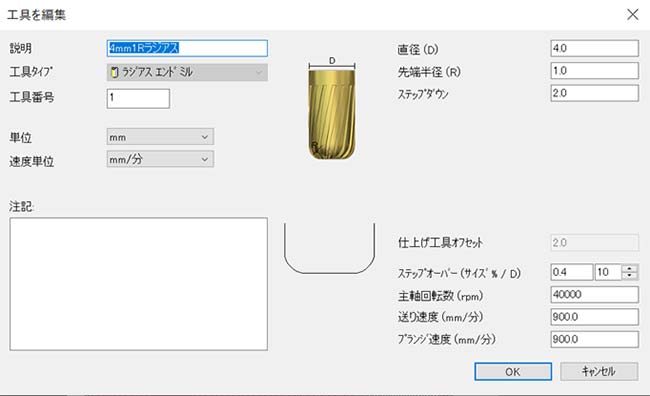
Task: Open the 速度単位 mm/分 dropdown
Action: tap(160, 159)
